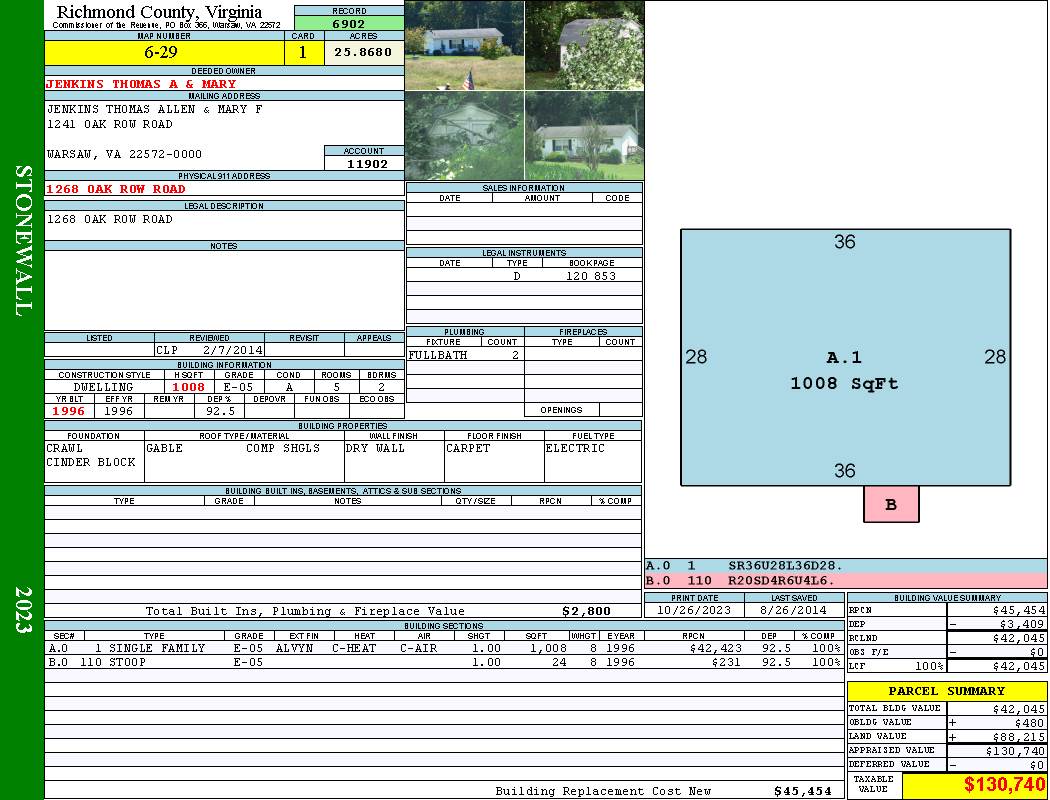Select the A.0 sketch code row

coord(845,566)
